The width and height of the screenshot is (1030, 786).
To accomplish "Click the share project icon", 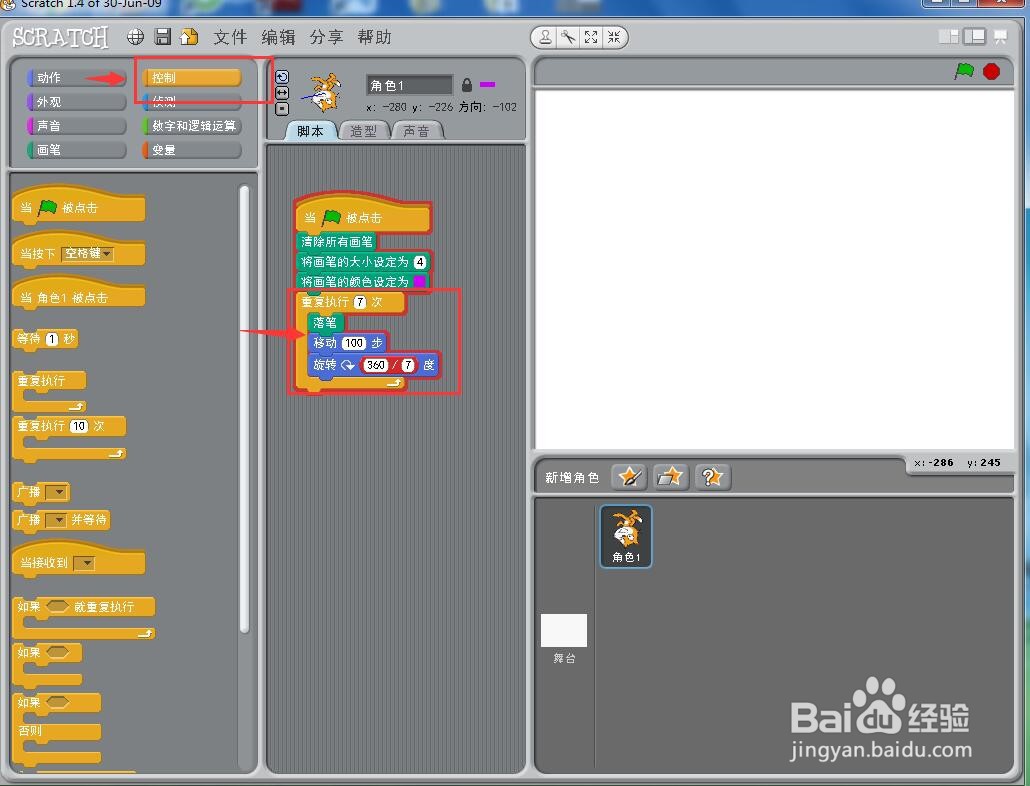I will click(x=189, y=37).
